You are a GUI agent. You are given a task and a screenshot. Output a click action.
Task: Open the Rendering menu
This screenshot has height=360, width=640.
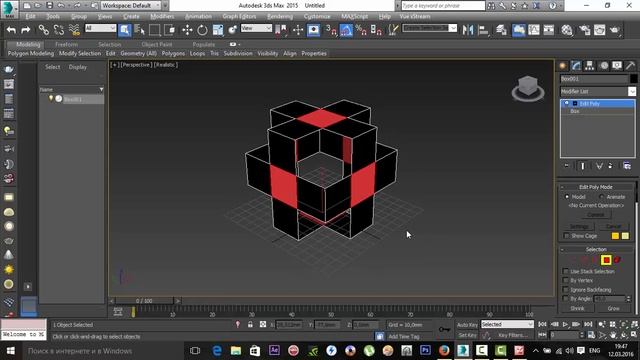coord(280,16)
